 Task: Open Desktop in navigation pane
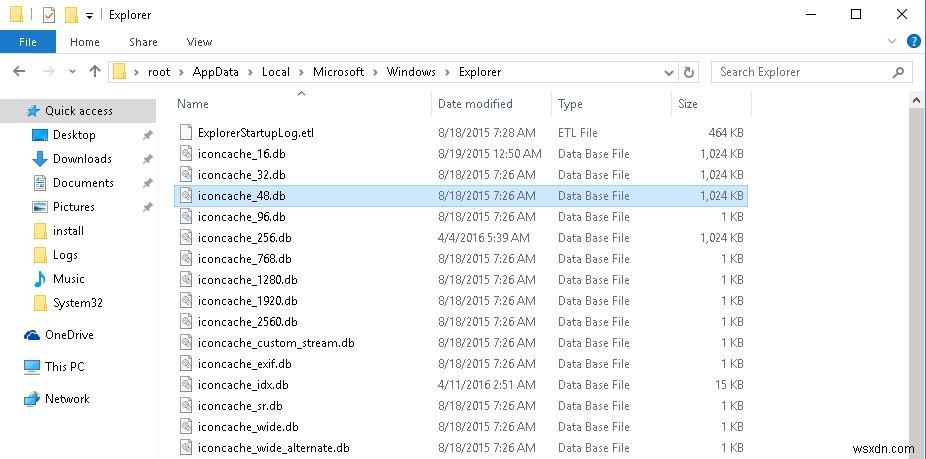[x=74, y=135]
